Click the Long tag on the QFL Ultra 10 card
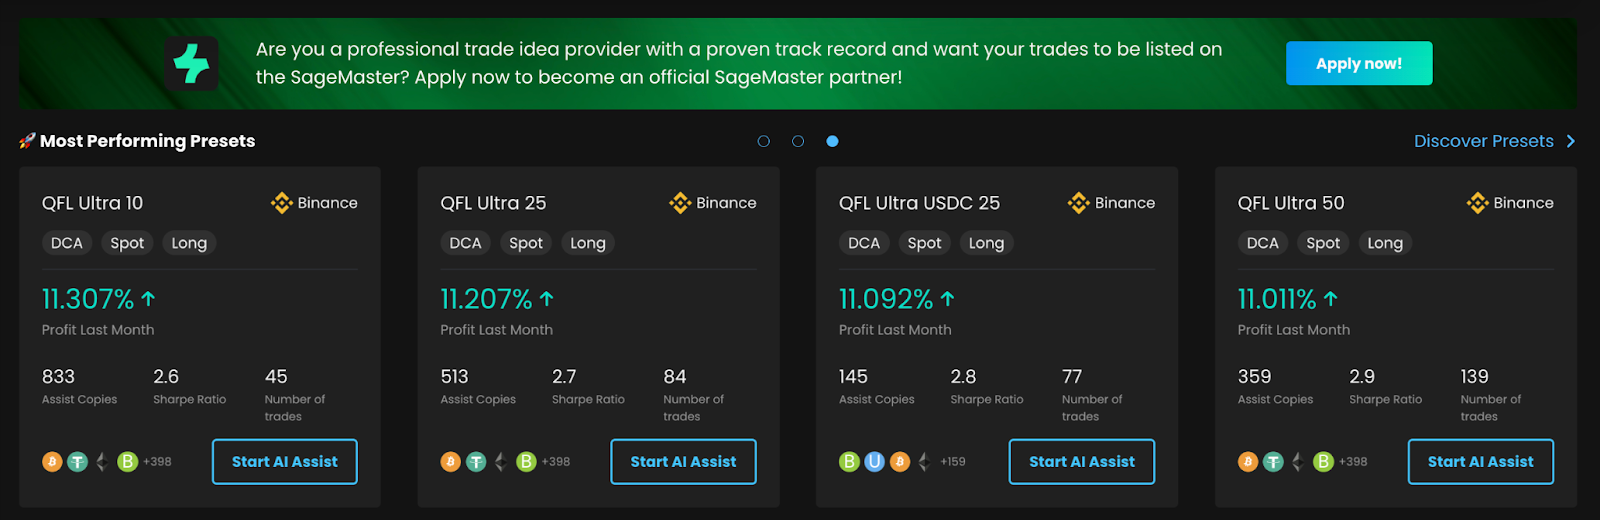Viewport: 1600px width, 520px height. (189, 243)
